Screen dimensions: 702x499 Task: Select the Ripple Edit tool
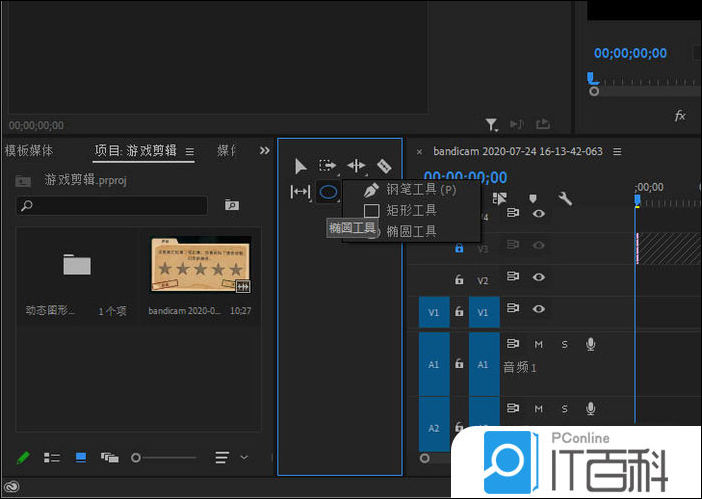(x=356, y=166)
